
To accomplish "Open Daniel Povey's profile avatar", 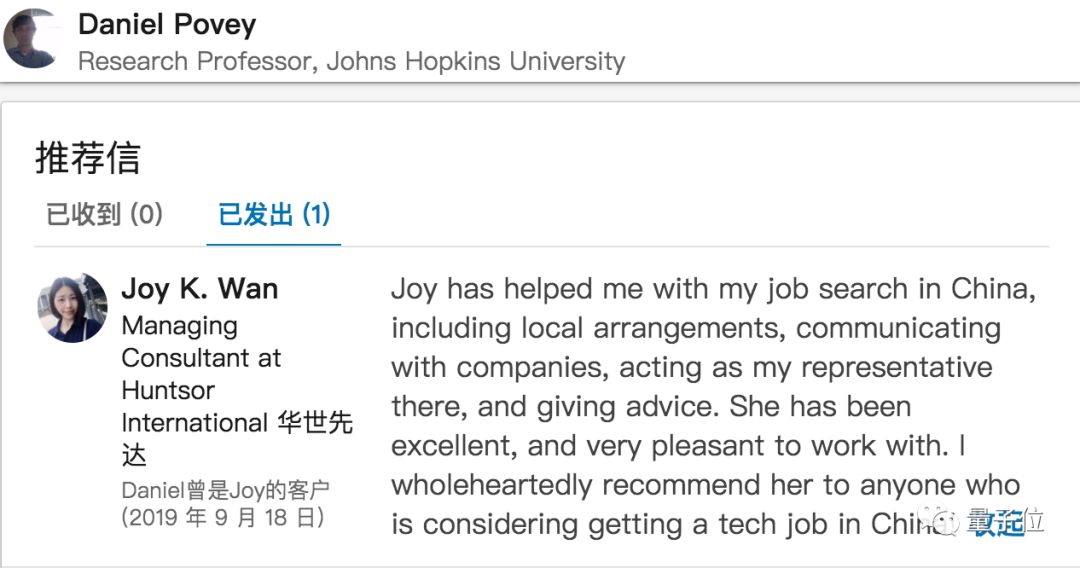I will pyautogui.click(x=31, y=39).
